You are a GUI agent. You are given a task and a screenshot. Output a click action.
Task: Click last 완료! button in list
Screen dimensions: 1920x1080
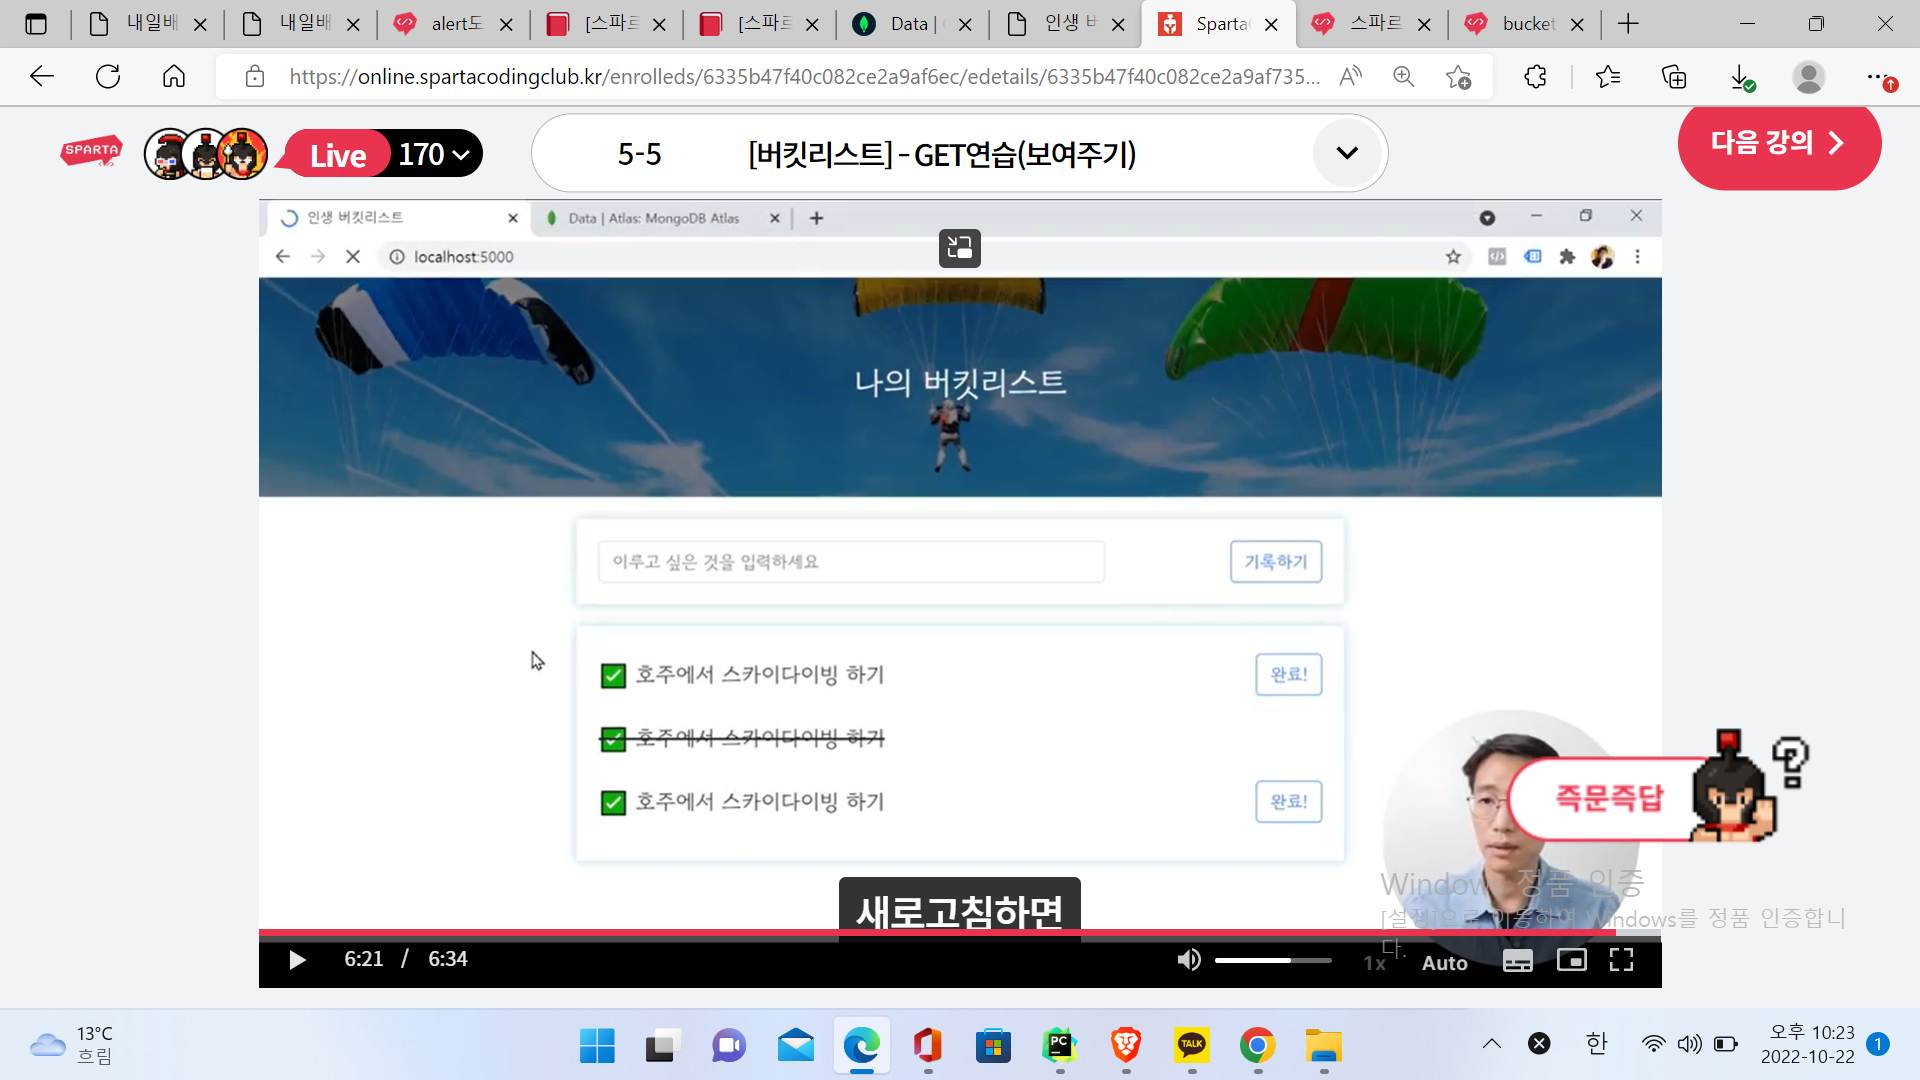tap(1288, 802)
